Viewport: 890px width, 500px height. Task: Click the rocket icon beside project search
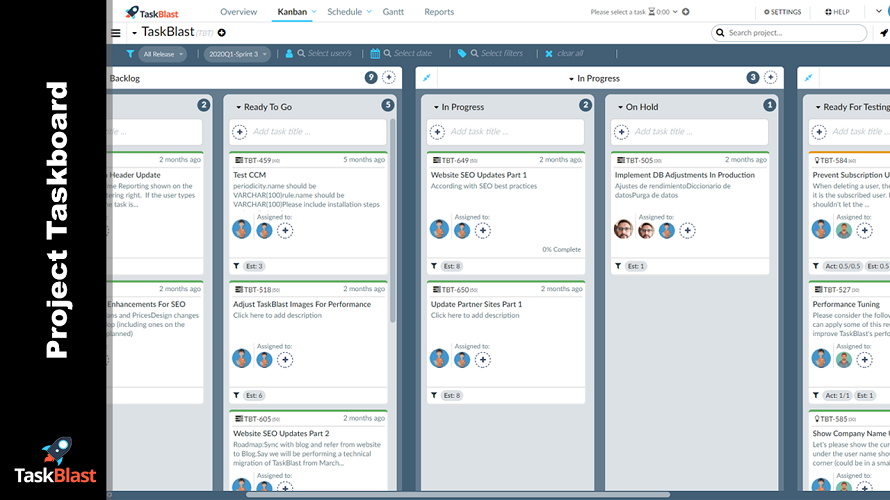pyautogui.click(x=883, y=33)
